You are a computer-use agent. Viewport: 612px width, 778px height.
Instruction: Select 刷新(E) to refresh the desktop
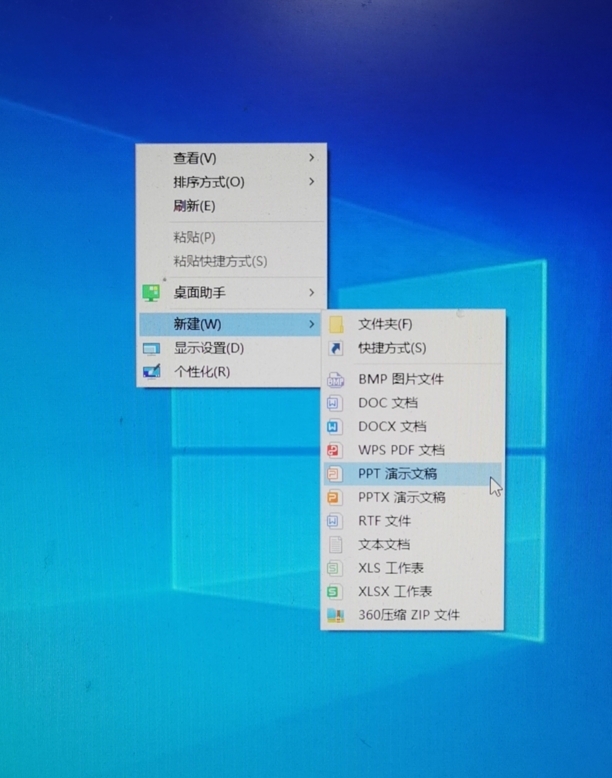[194, 206]
